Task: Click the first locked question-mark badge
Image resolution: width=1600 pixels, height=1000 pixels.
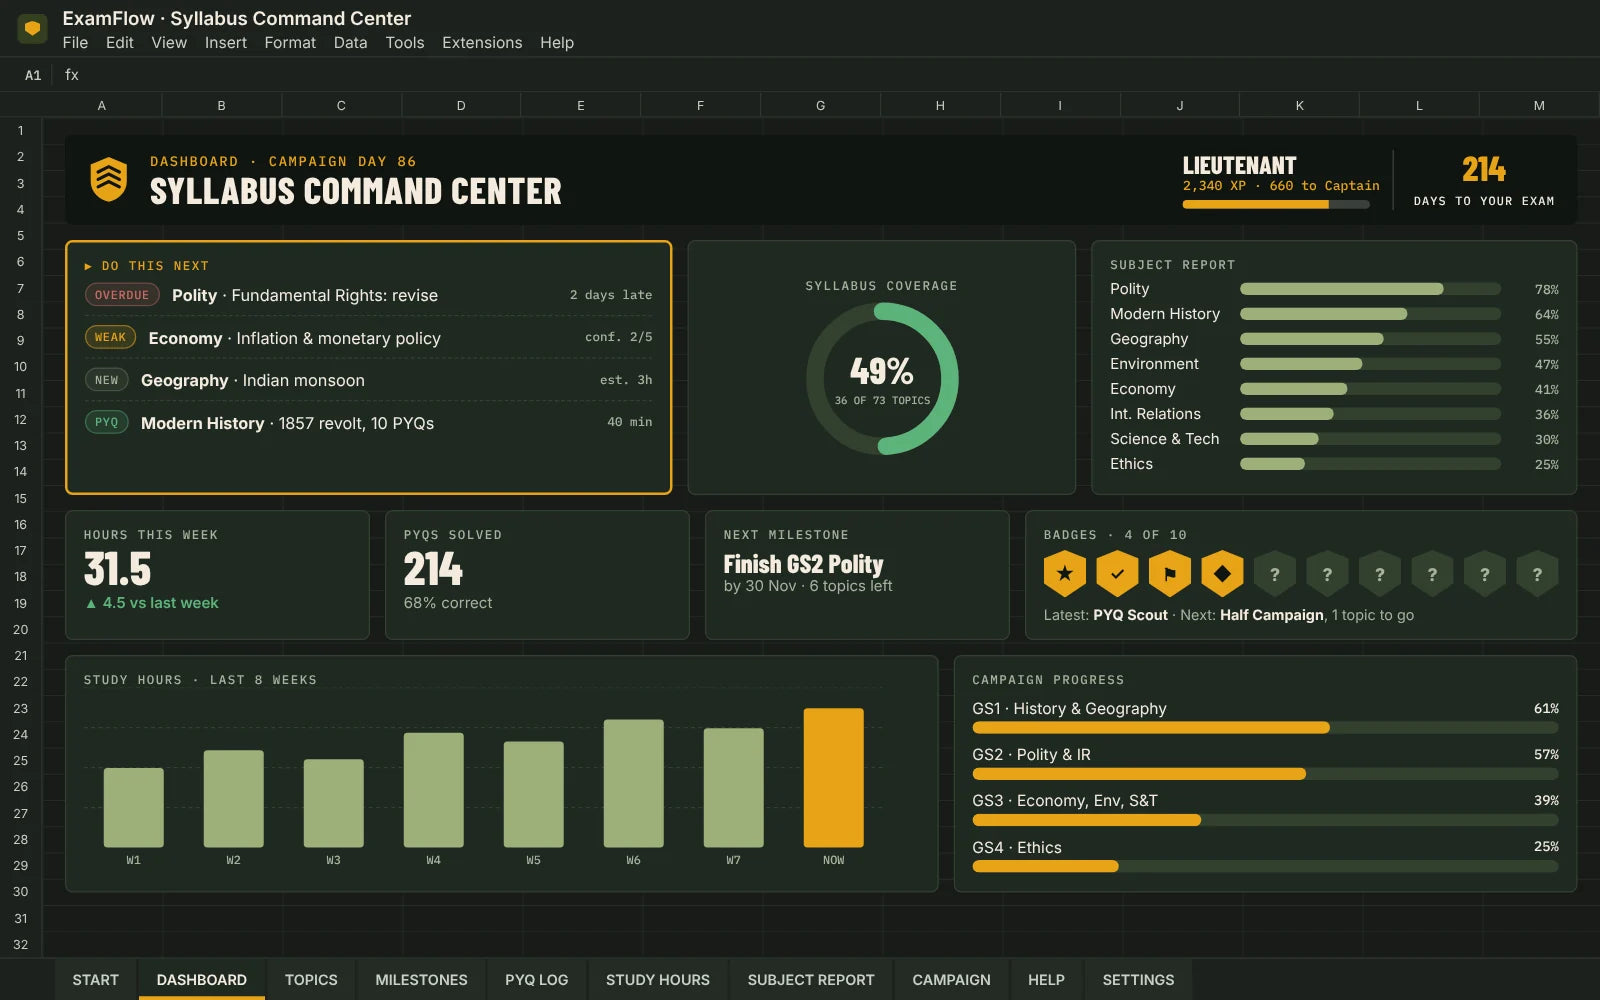Action: pyautogui.click(x=1275, y=574)
